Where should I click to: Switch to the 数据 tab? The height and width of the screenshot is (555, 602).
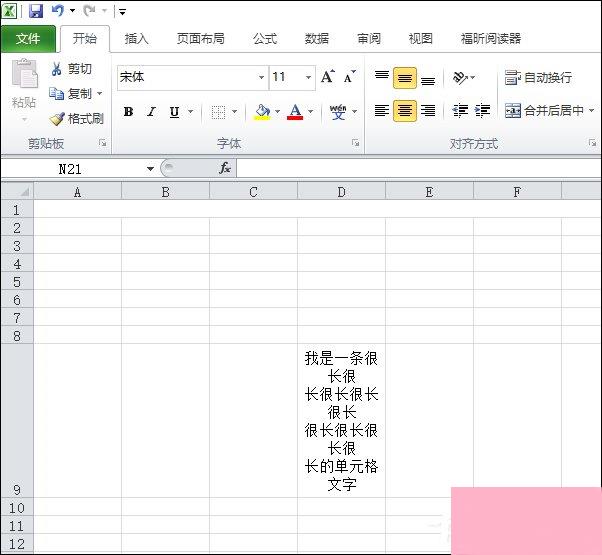tap(317, 39)
